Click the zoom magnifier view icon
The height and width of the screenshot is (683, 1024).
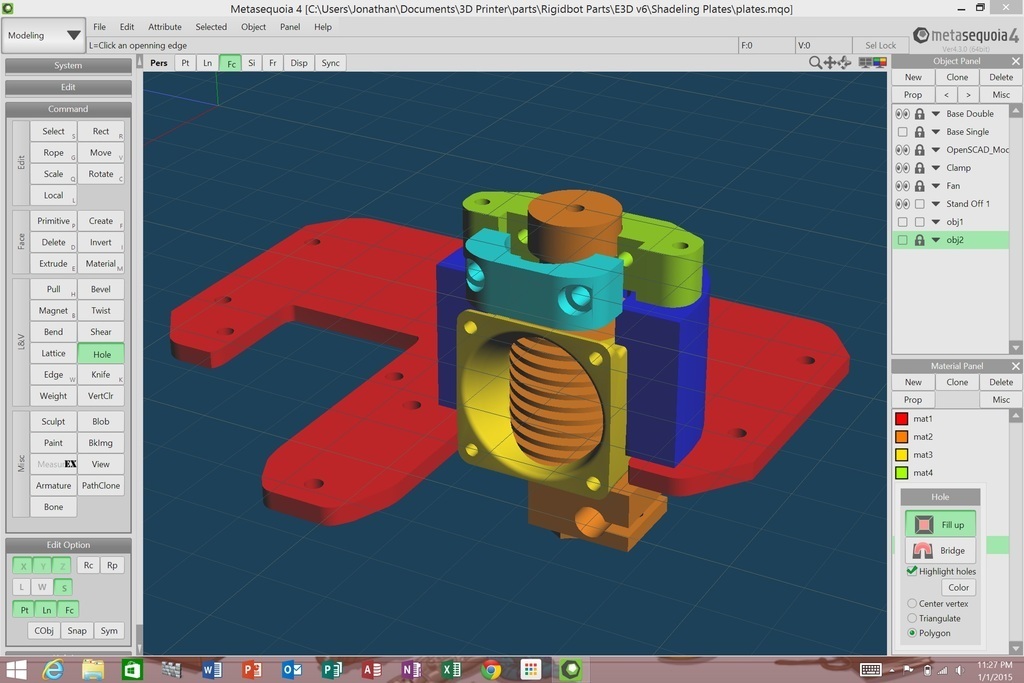click(x=816, y=63)
